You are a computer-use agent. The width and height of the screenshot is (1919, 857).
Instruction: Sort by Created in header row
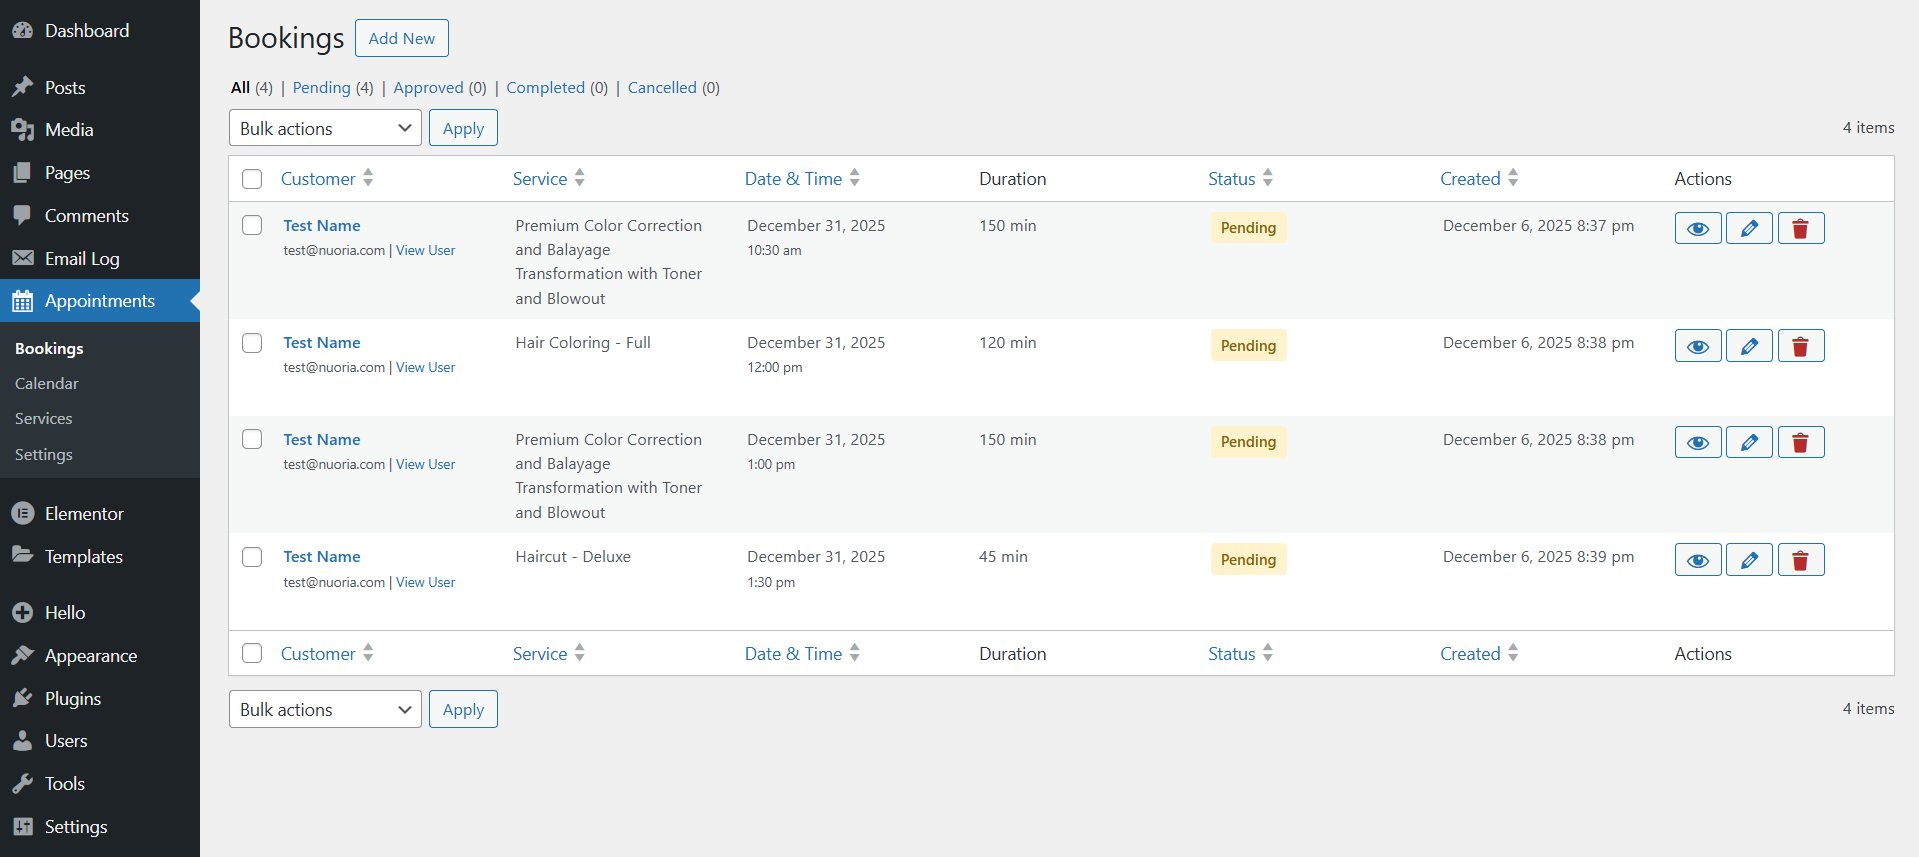tap(1479, 179)
